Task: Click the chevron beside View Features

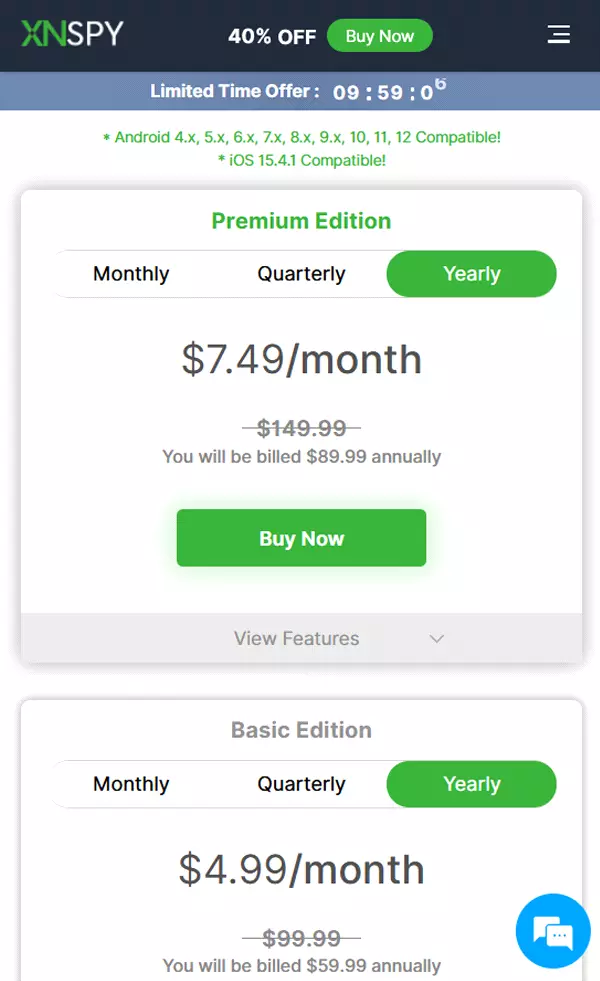Action: [x=436, y=639]
